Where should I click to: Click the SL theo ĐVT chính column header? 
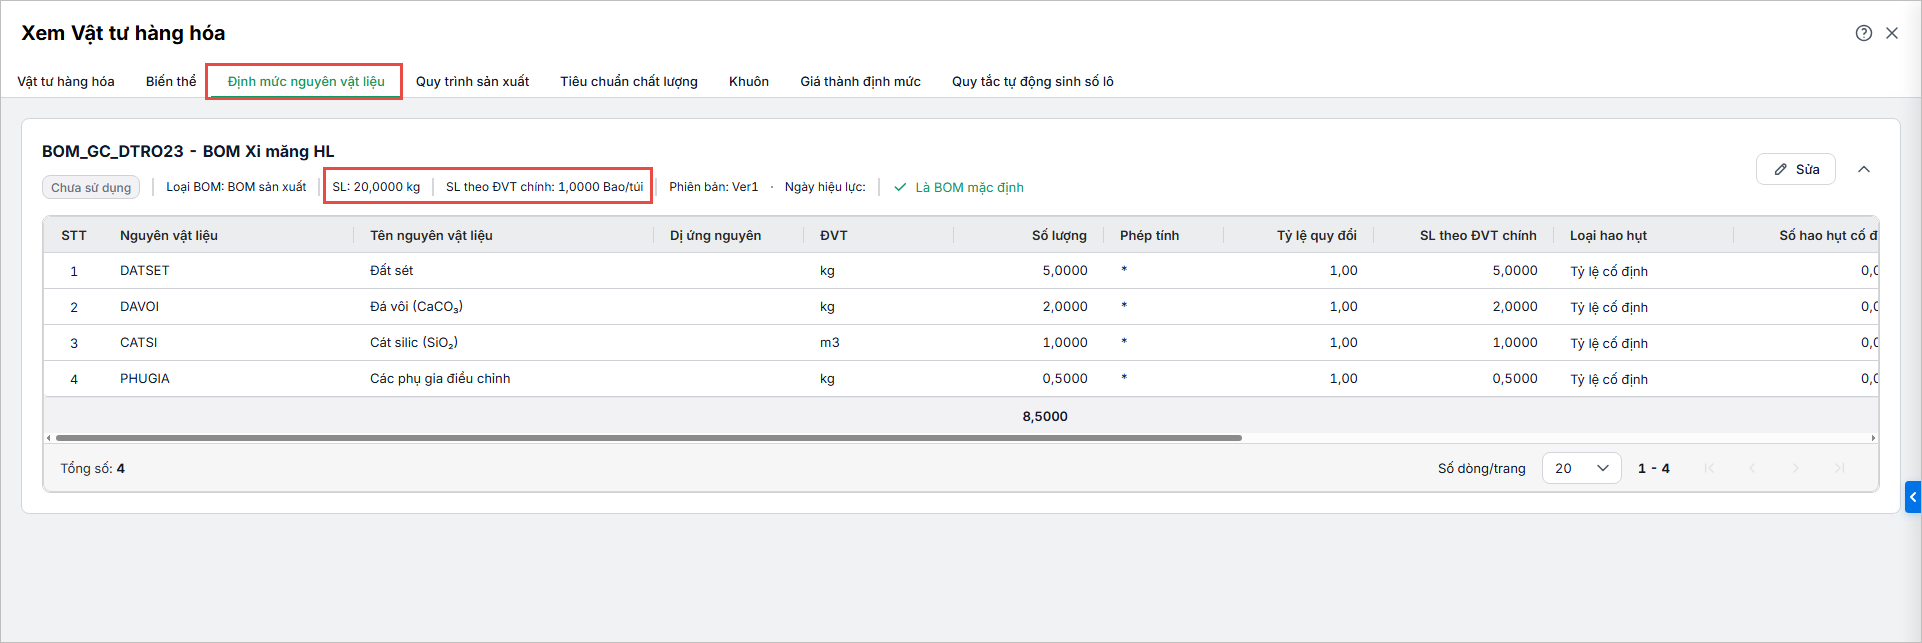click(1478, 235)
